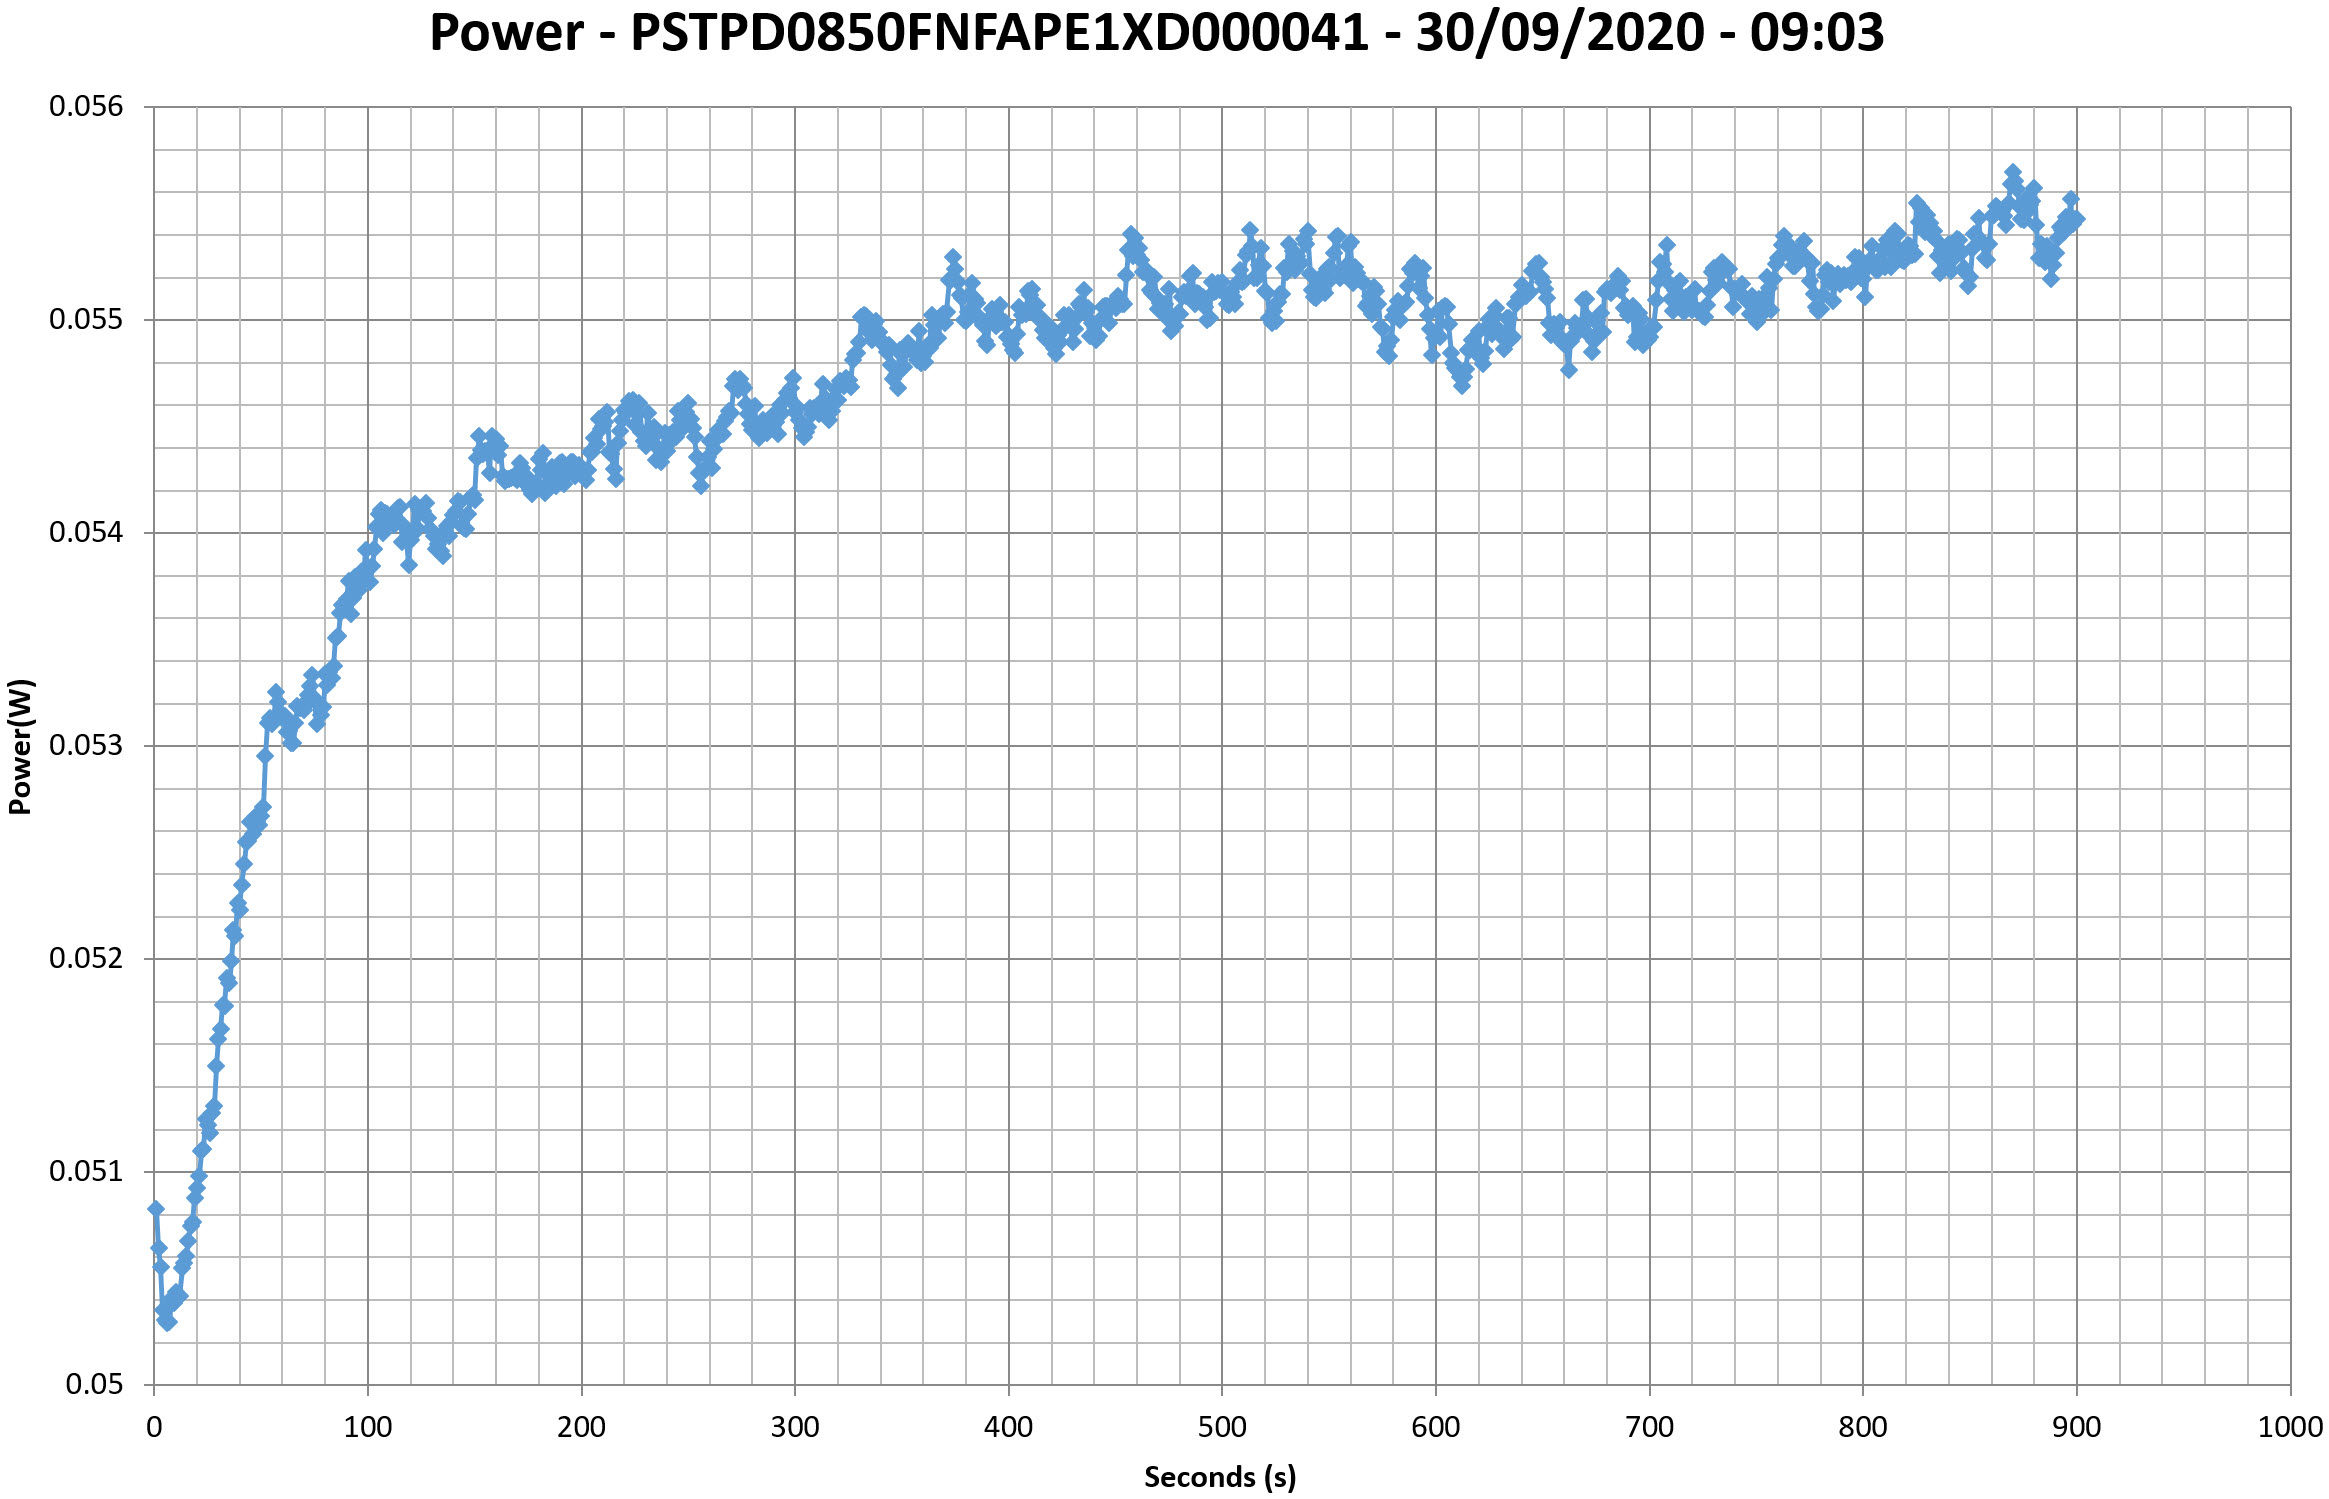Click the 700 x-axis tick label

1649,1427
